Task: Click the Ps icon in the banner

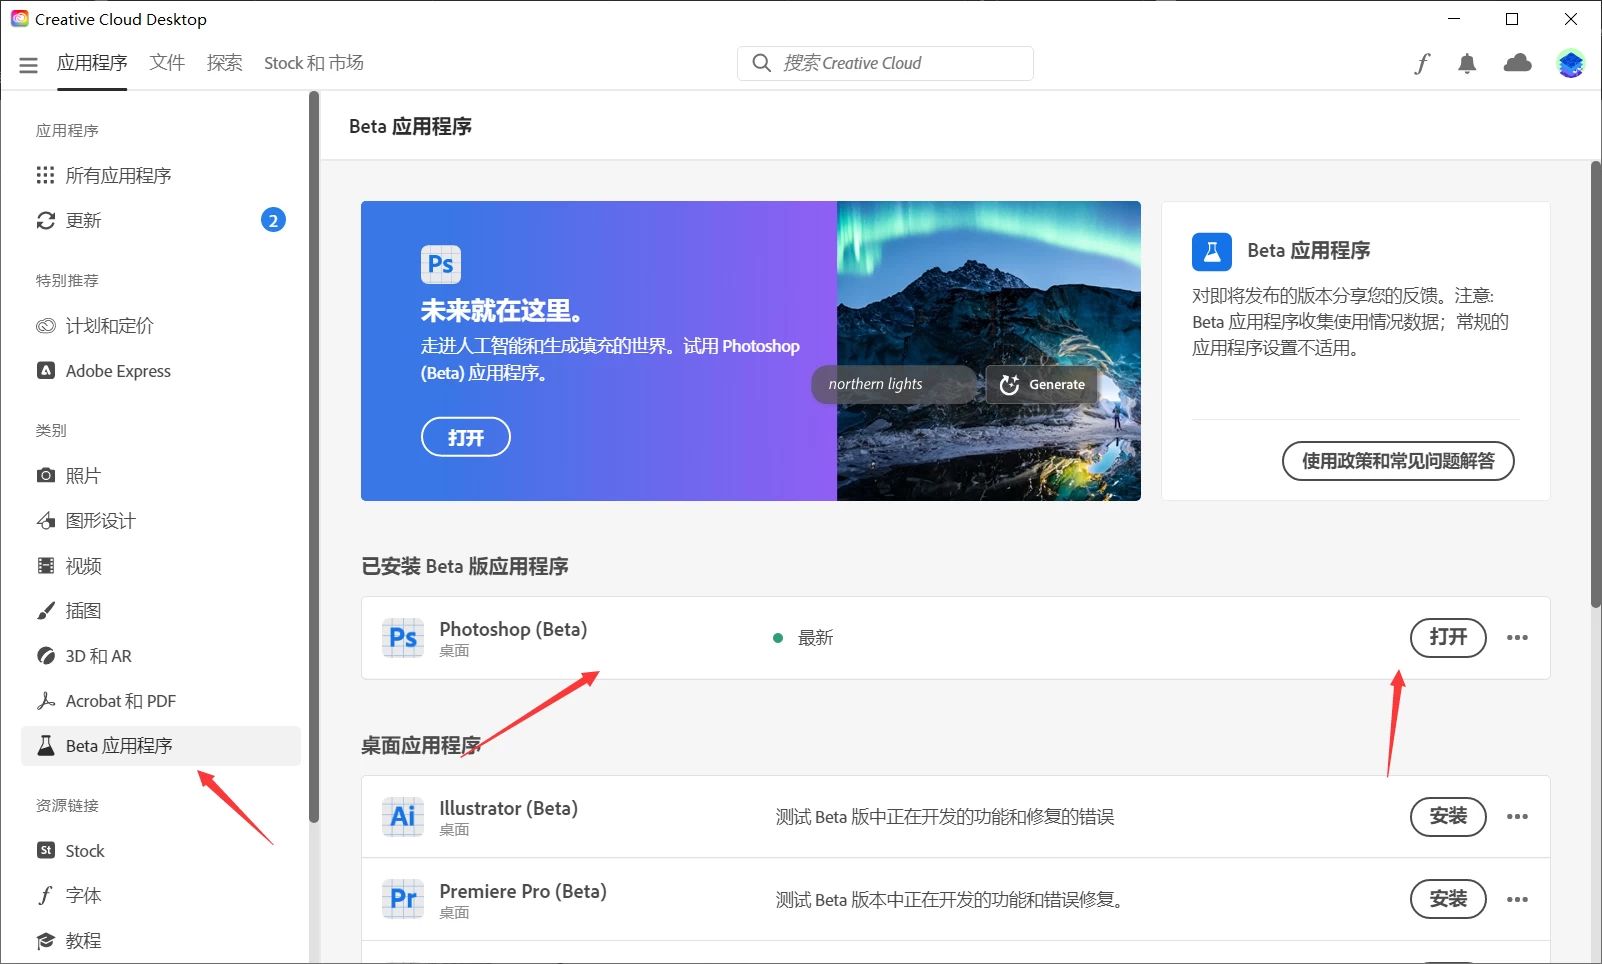Action: [x=441, y=264]
